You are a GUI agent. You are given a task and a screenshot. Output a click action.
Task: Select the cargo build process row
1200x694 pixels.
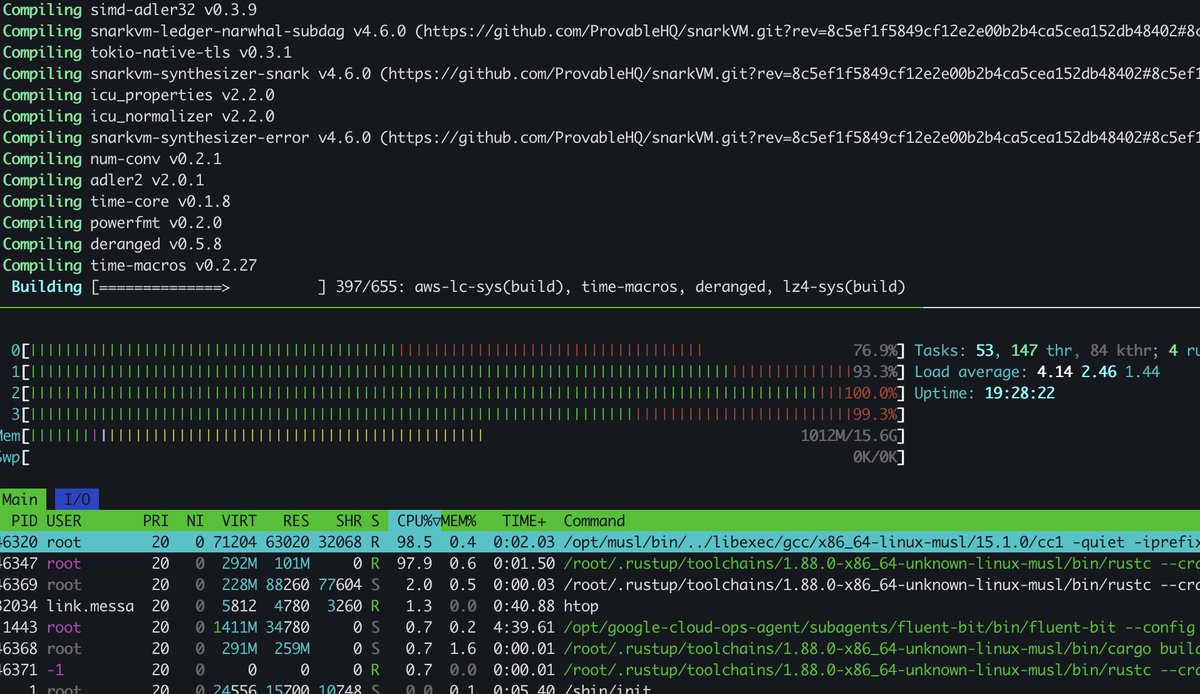pos(600,648)
